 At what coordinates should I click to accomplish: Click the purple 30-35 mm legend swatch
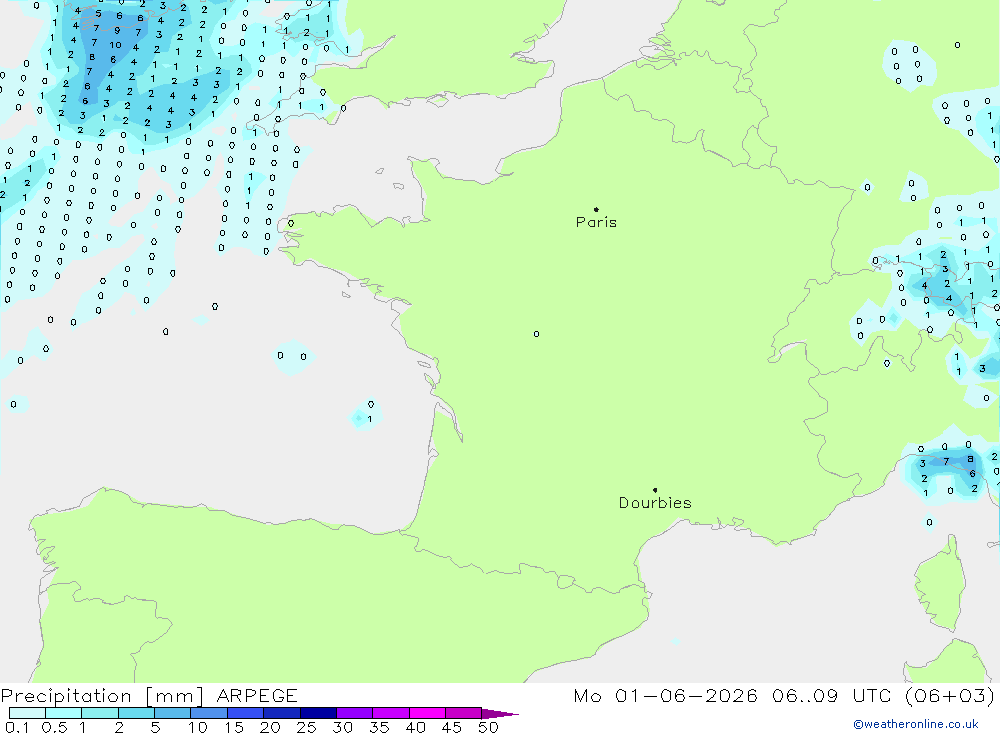354,713
